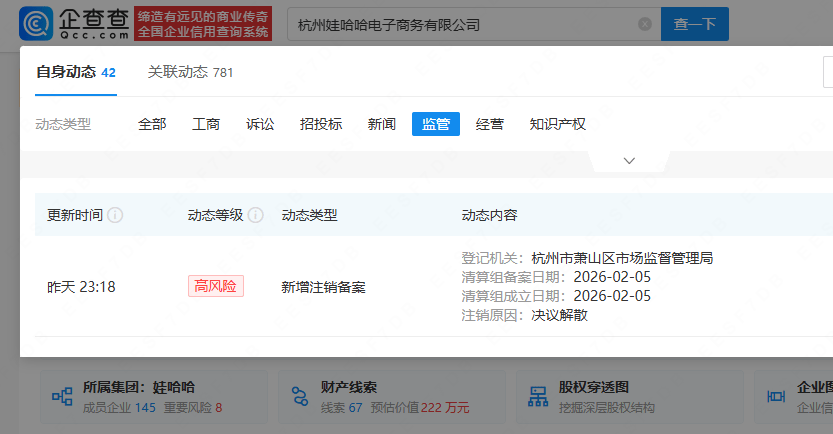Filter by 招投标 type
Screen dimensions: 833x434
[321, 124]
